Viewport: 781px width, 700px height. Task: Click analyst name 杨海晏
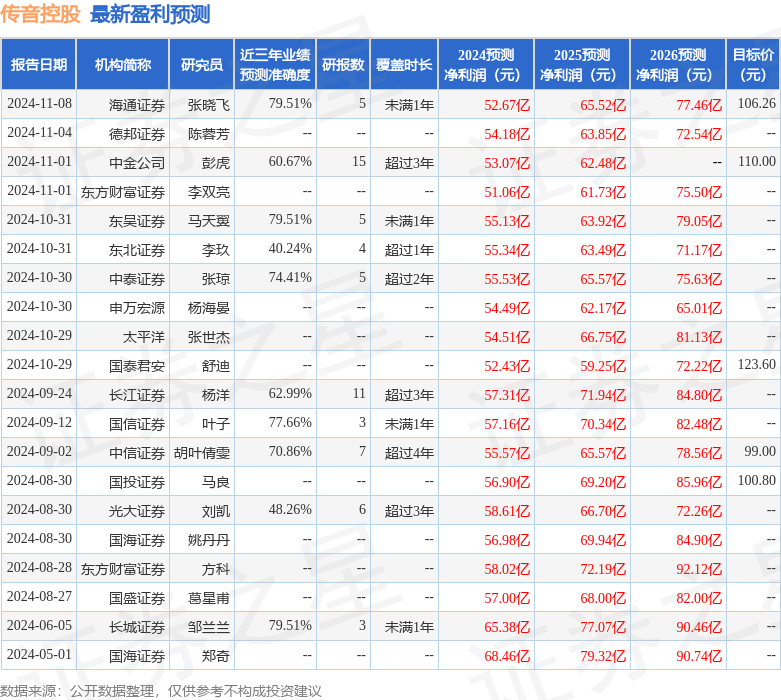[x=209, y=308]
